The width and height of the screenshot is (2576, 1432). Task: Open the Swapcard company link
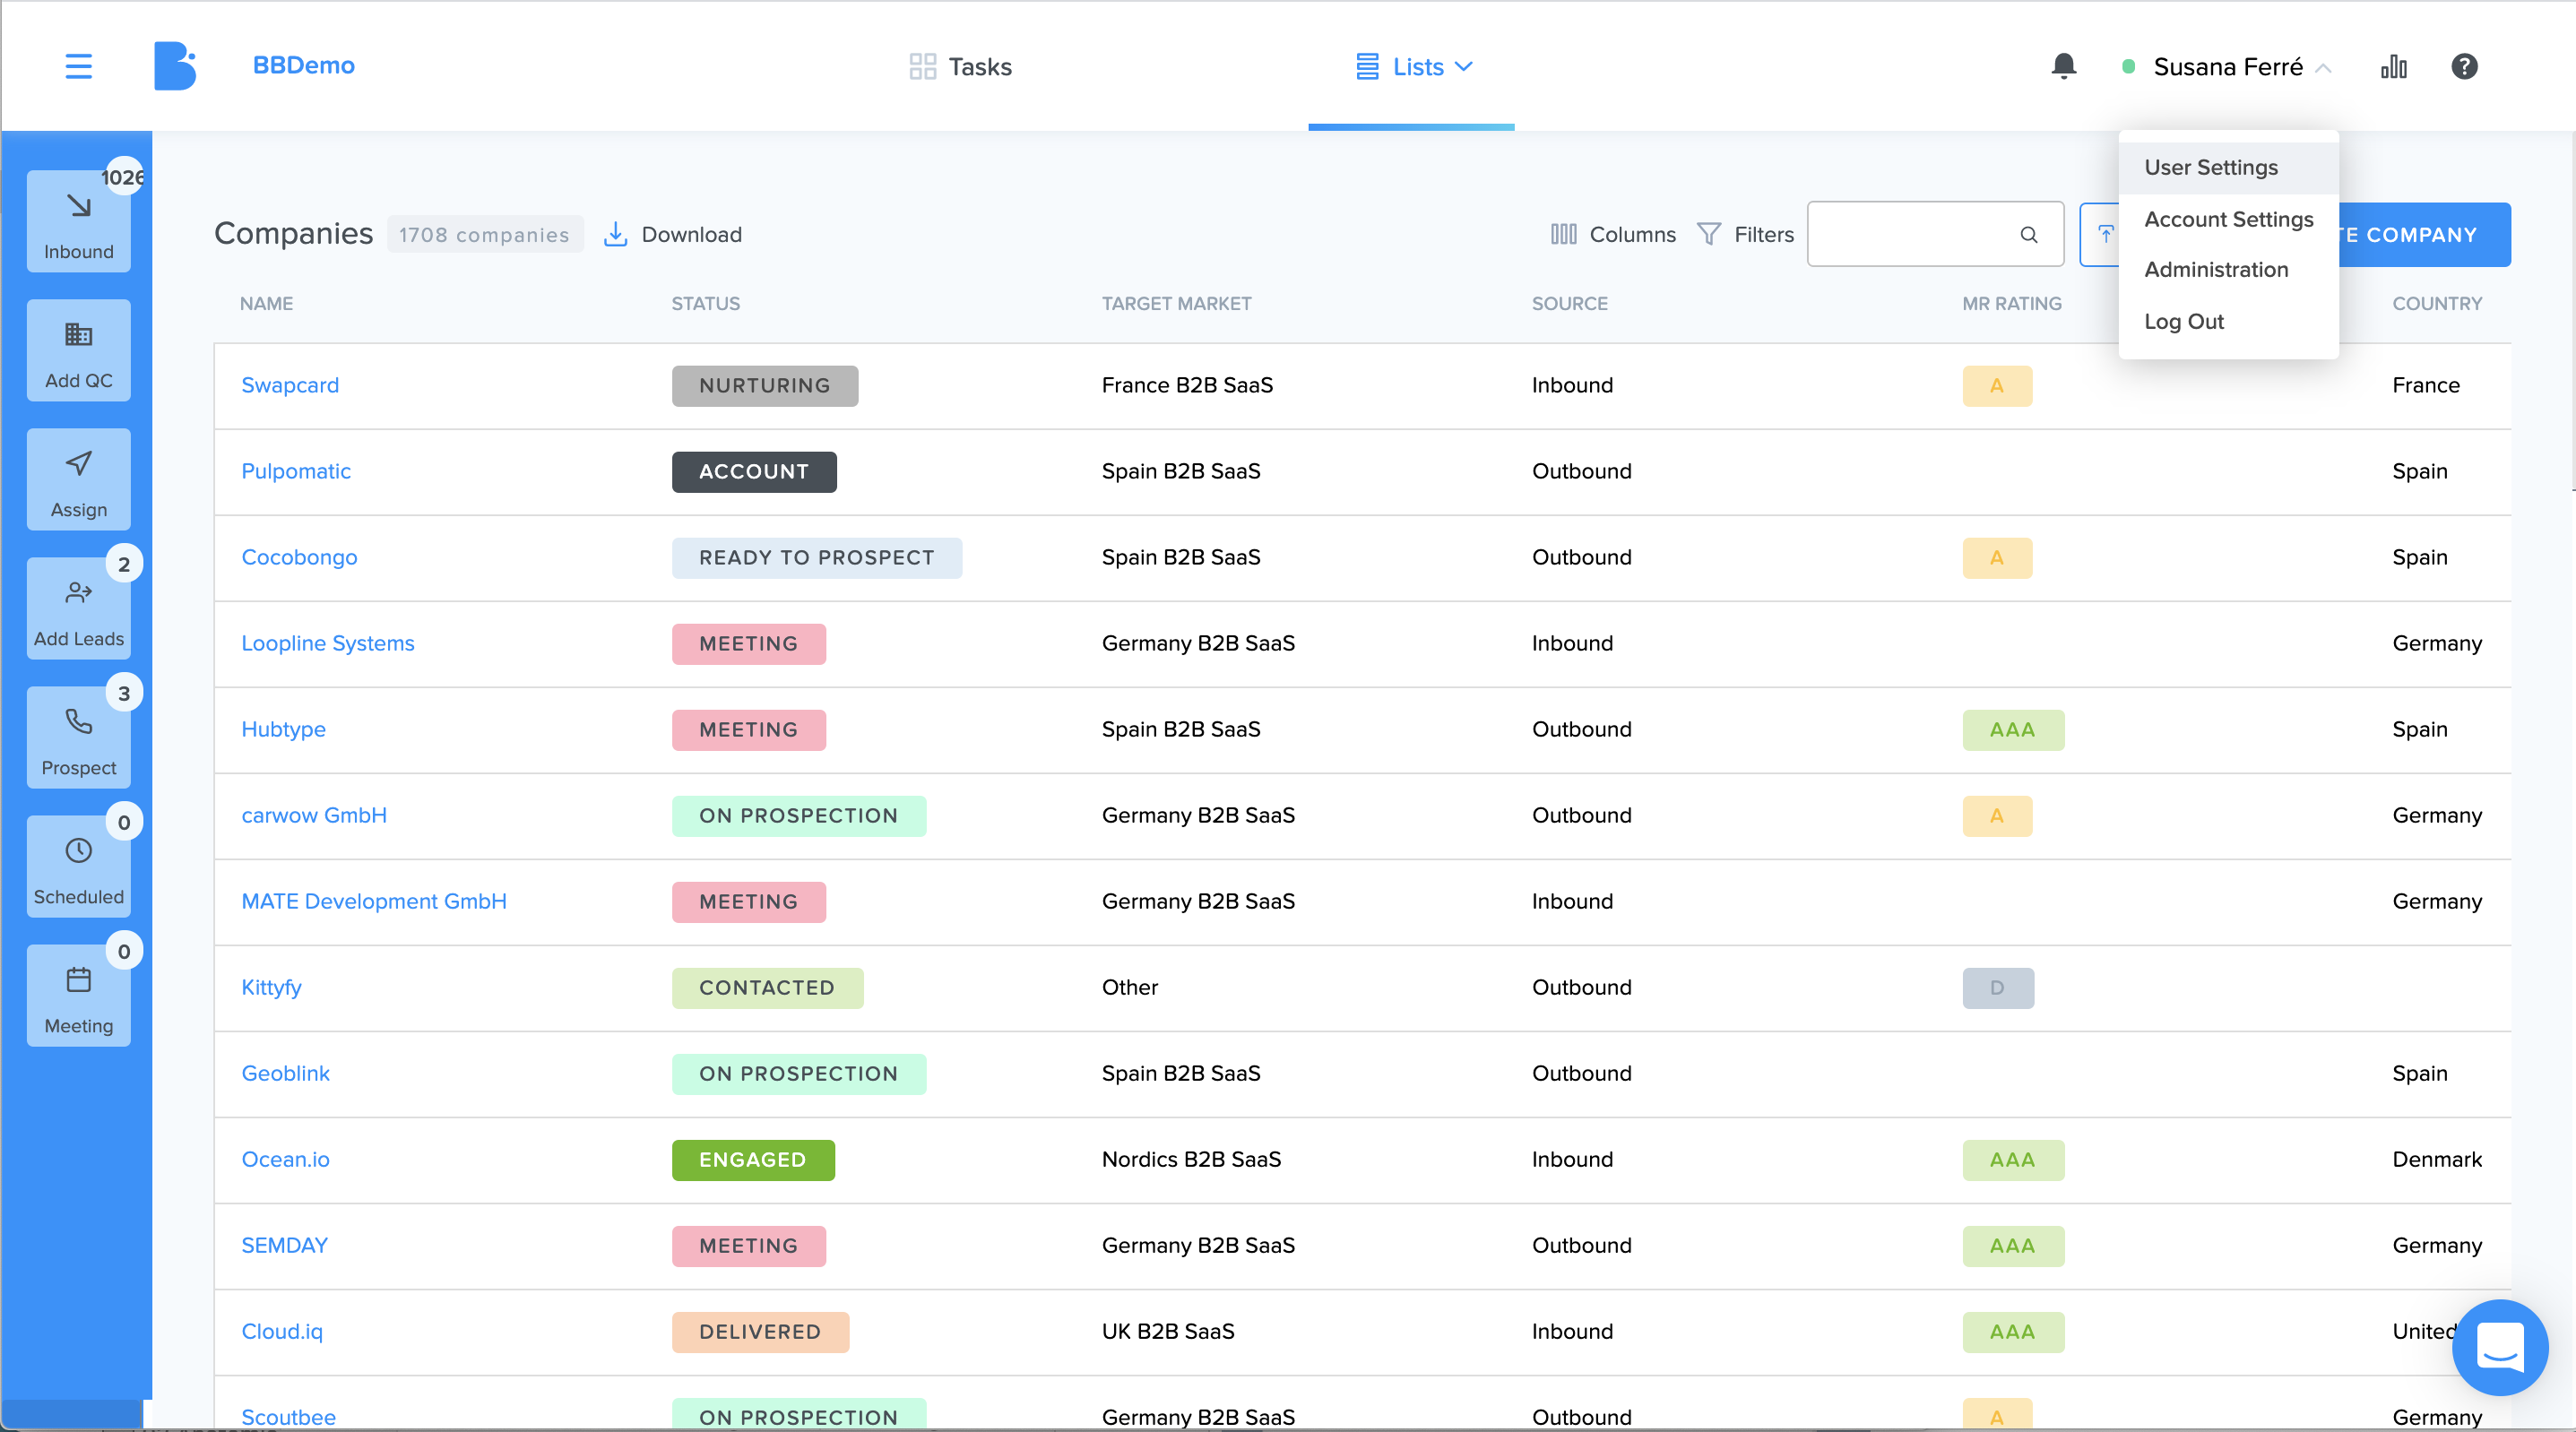coord(290,385)
